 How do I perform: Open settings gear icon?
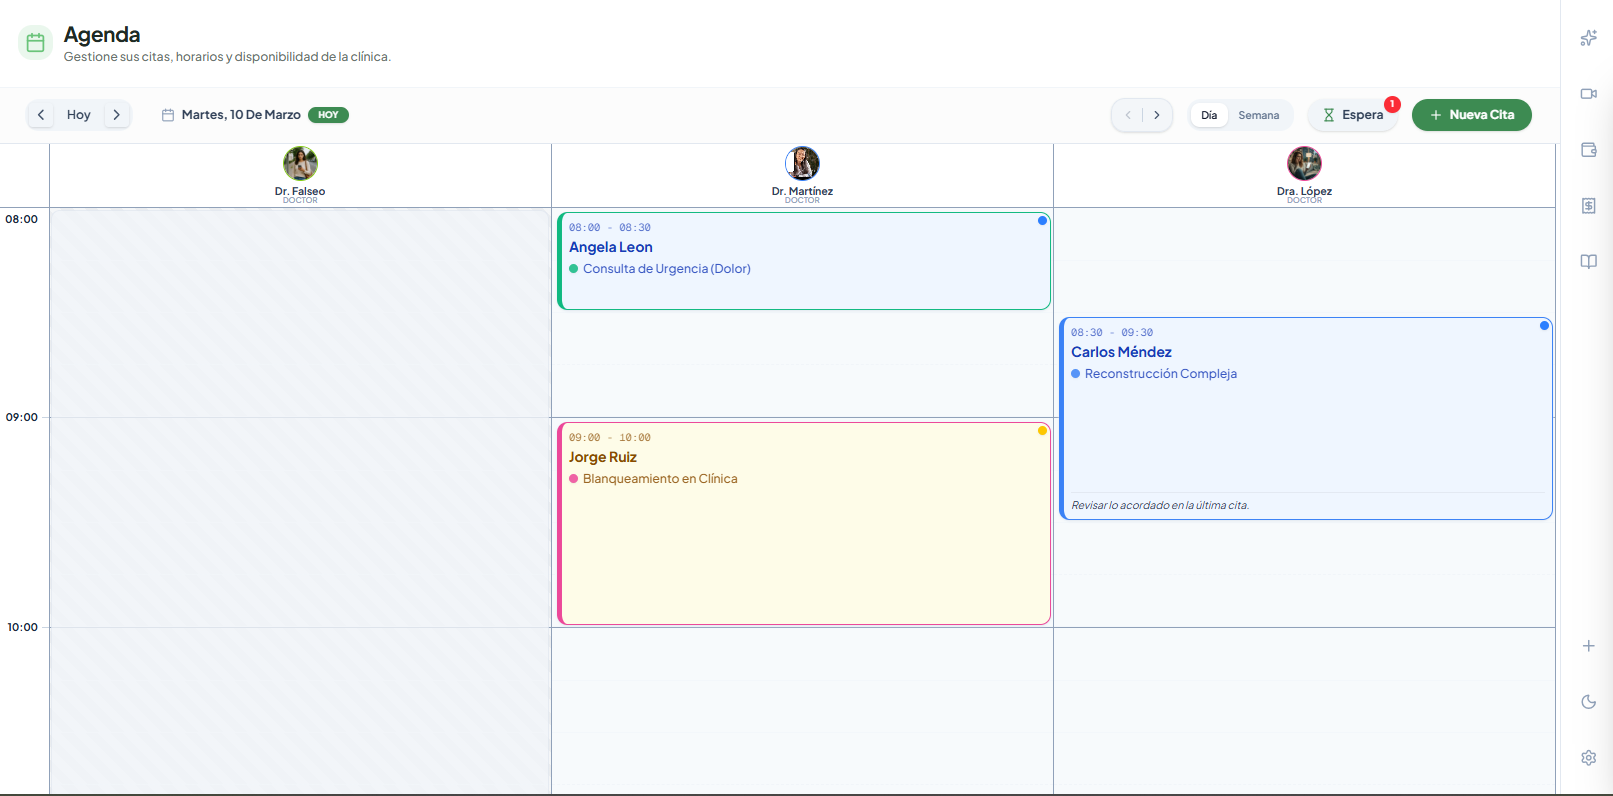pos(1588,758)
